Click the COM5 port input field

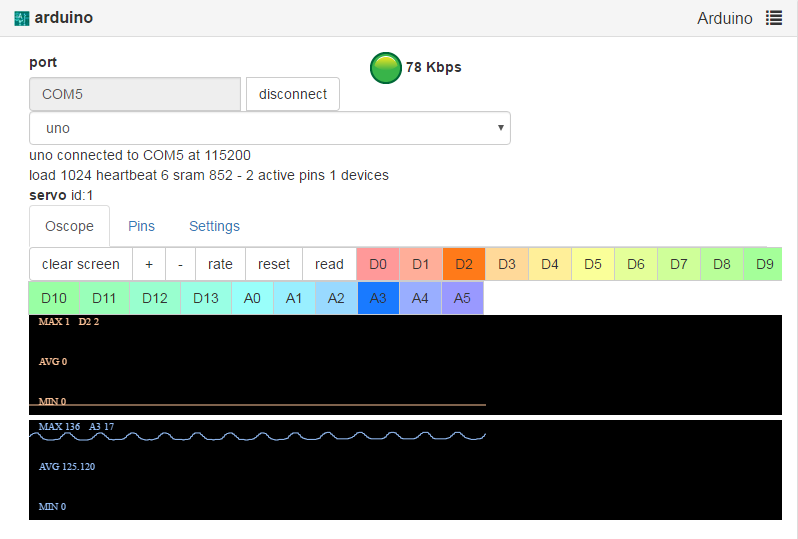click(135, 94)
